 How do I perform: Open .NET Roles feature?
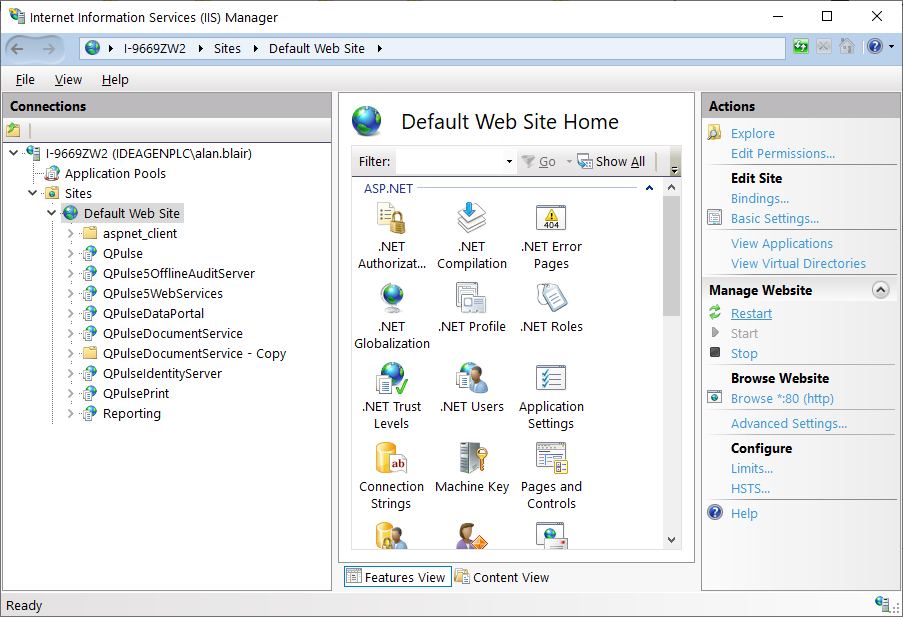coord(551,308)
